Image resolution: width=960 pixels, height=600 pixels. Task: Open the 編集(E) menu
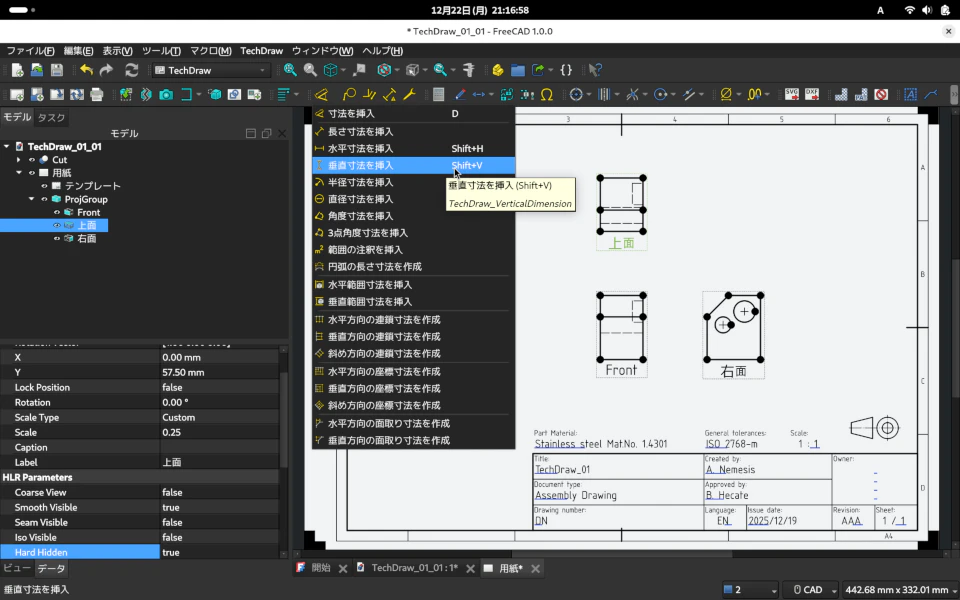click(78, 51)
